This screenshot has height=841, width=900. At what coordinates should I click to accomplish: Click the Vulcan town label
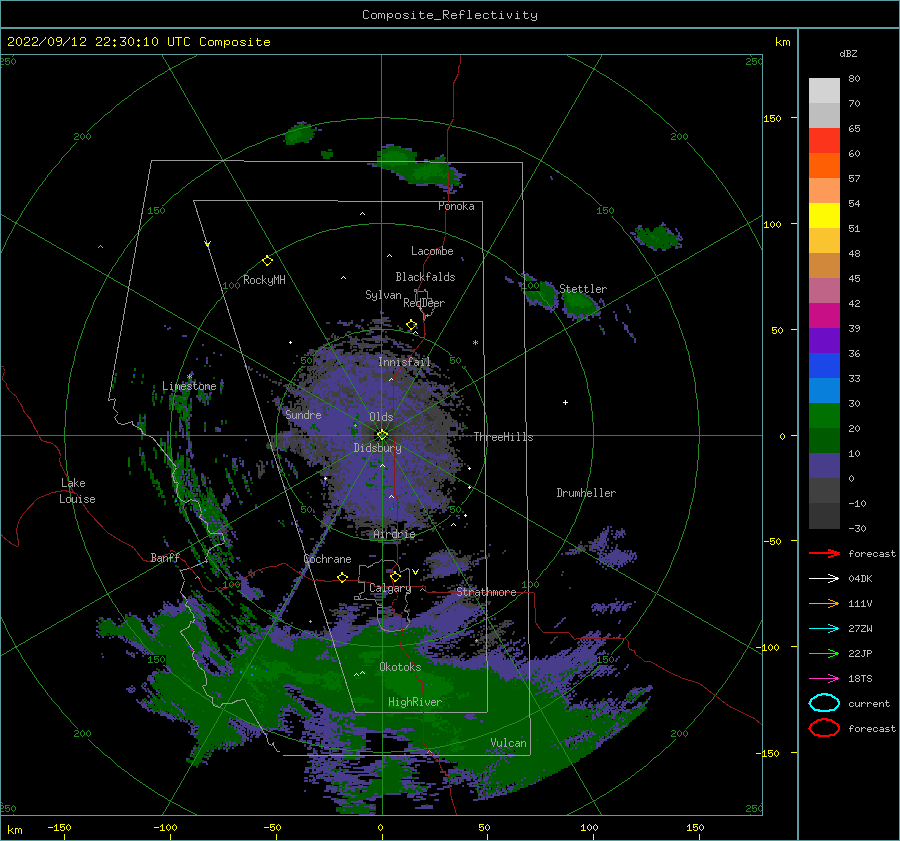(509, 743)
